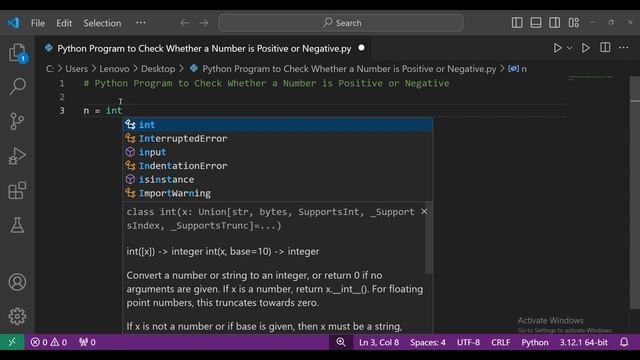
Task: Open the Selection menu
Action: click(x=102, y=23)
